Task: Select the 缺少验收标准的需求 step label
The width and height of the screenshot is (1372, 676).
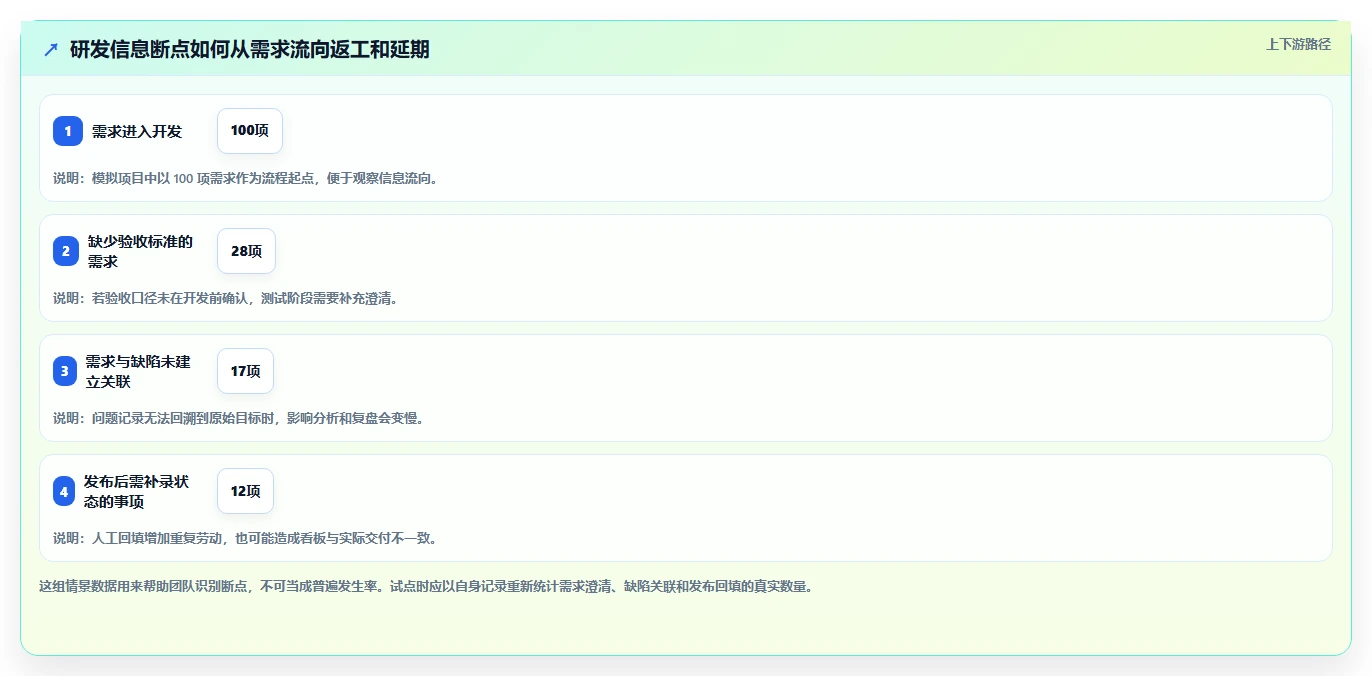Action: tap(141, 251)
